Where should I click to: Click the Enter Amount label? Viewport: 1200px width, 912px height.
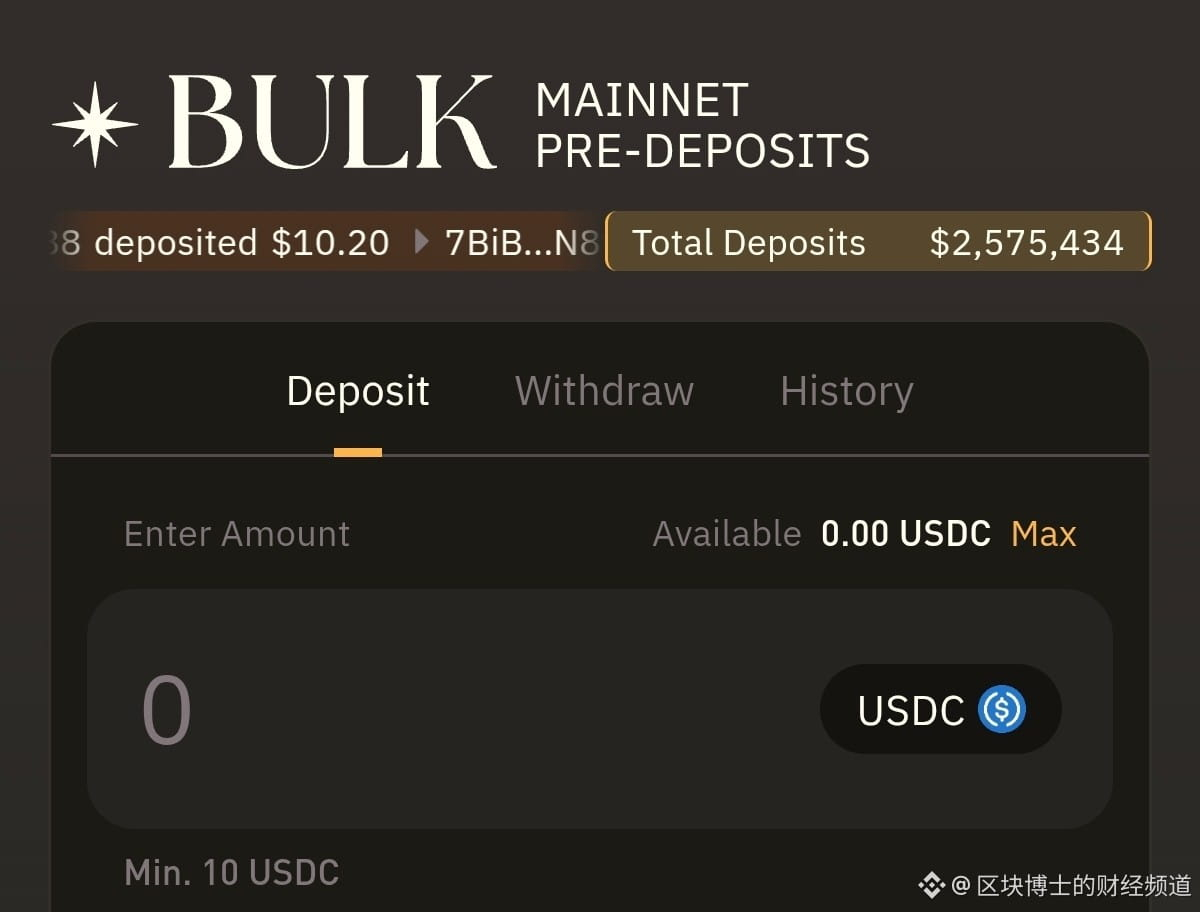(237, 534)
